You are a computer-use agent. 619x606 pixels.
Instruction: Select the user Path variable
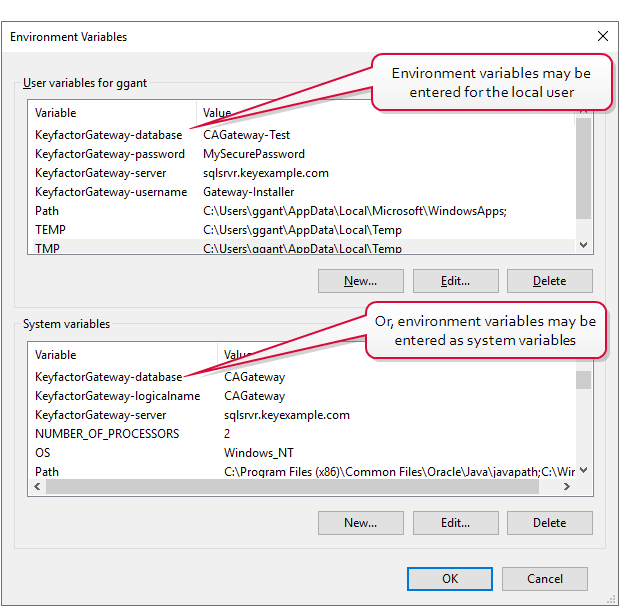tap(47, 211)
